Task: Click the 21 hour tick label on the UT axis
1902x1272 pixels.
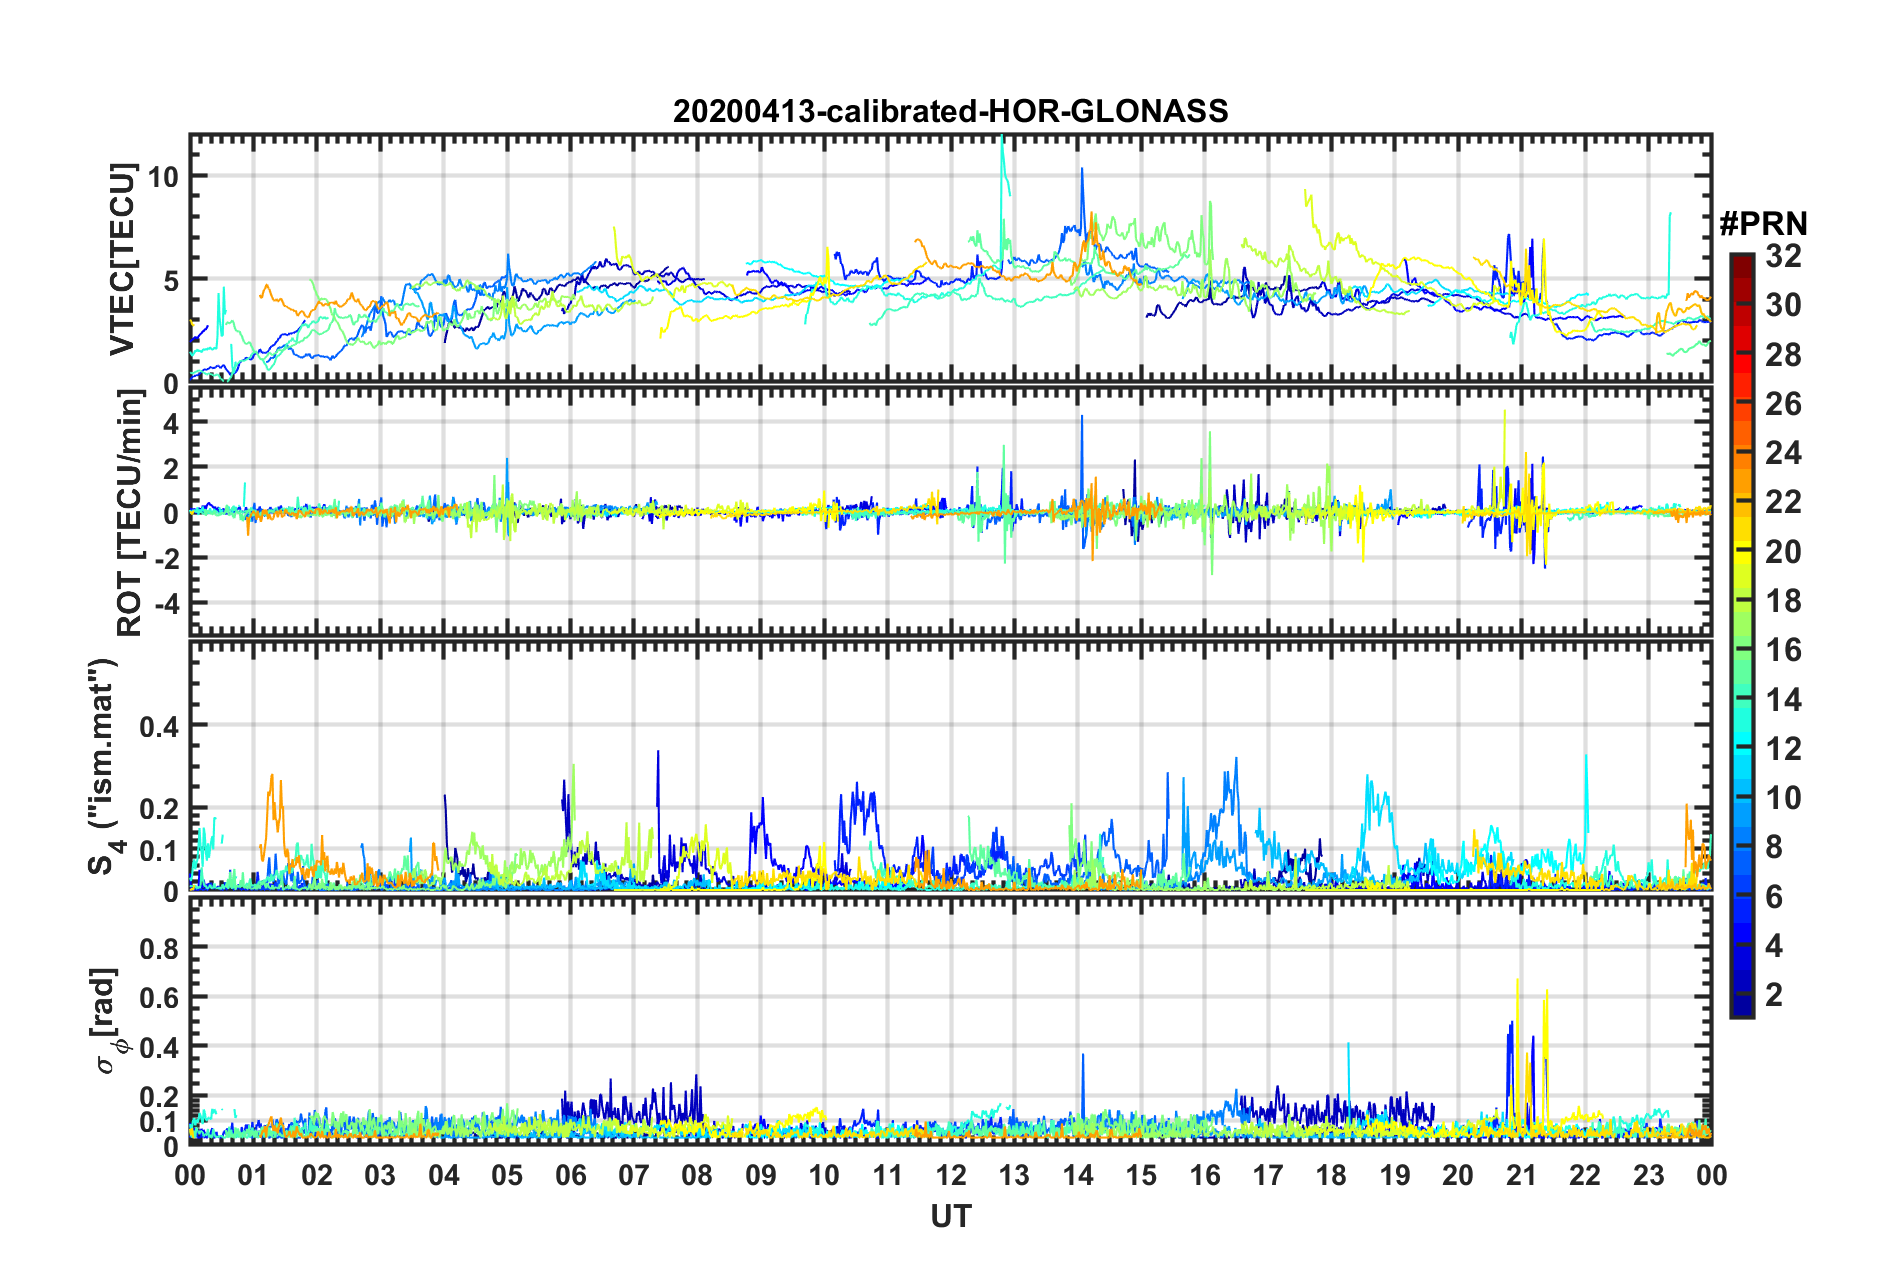Action: point(1521,1174)
